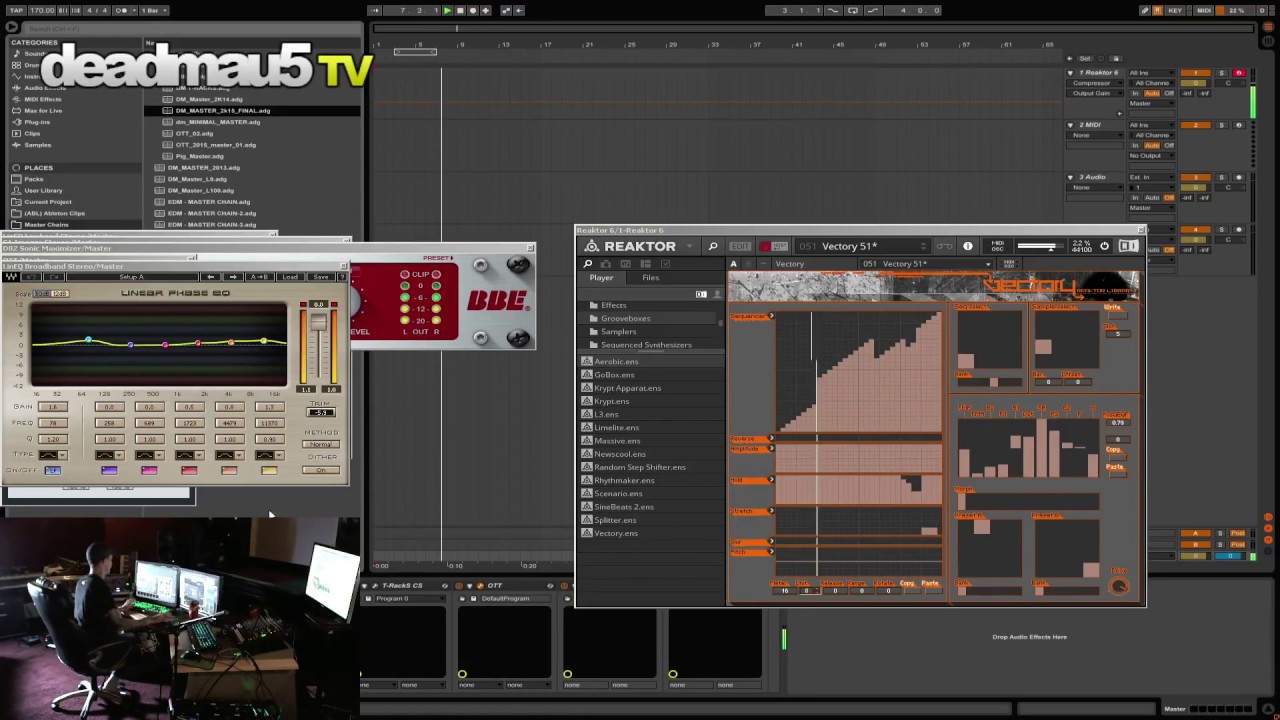This screenshot has width=1280, height=720.
Task: Click the NI logo in Reaktor header
Action: click(1129, 246)
